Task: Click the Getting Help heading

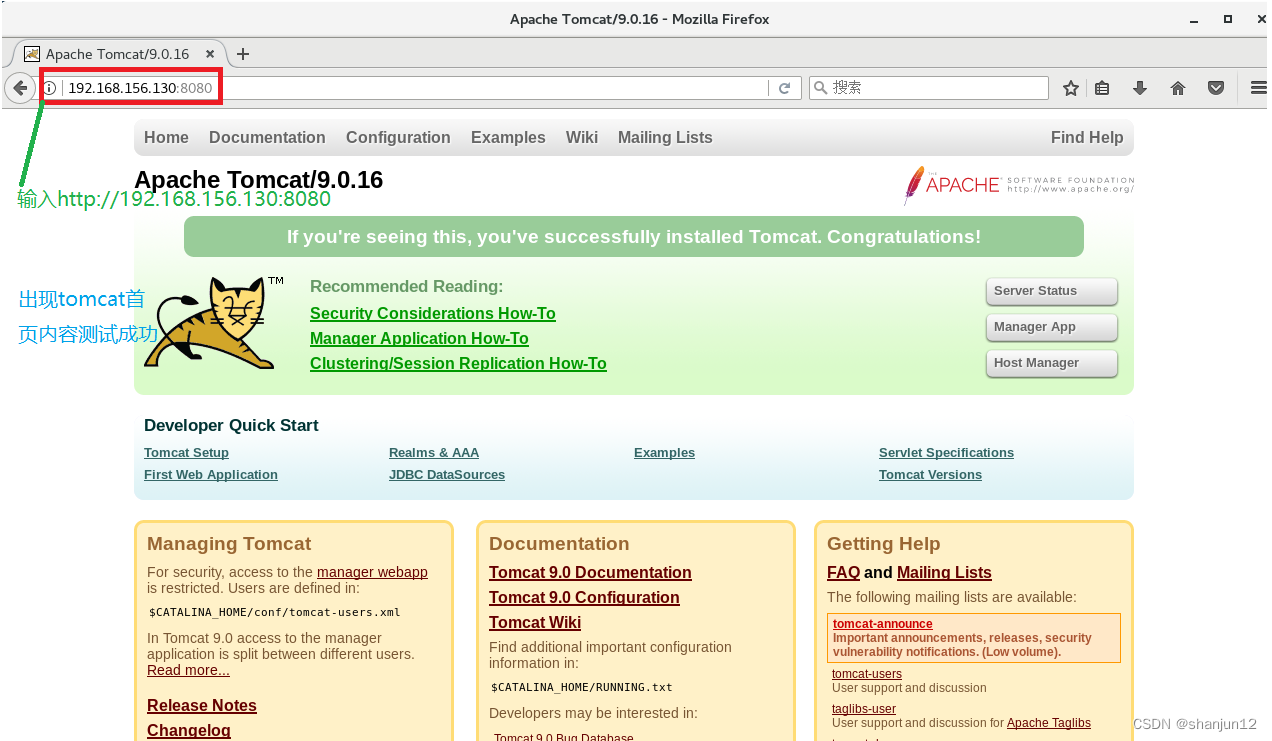Action: point(884,544)
